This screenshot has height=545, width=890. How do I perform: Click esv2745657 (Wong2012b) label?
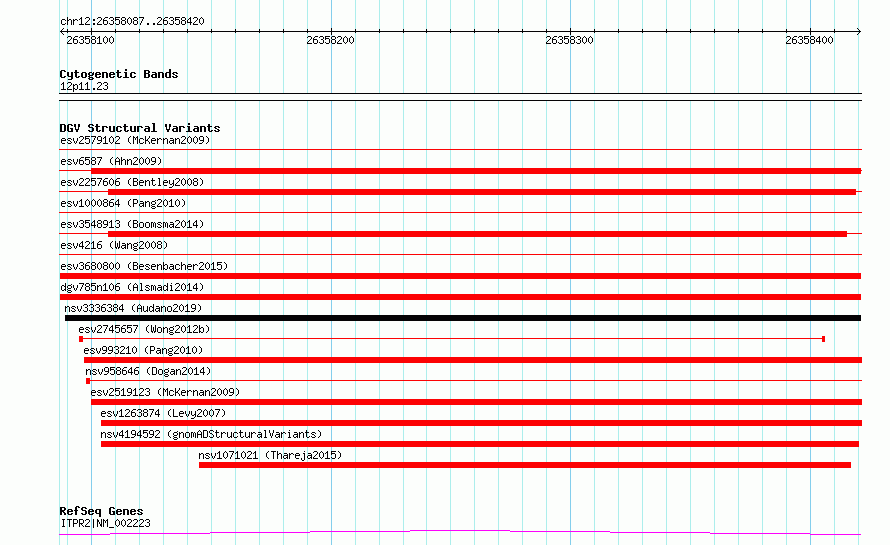[x=144, y=329]
